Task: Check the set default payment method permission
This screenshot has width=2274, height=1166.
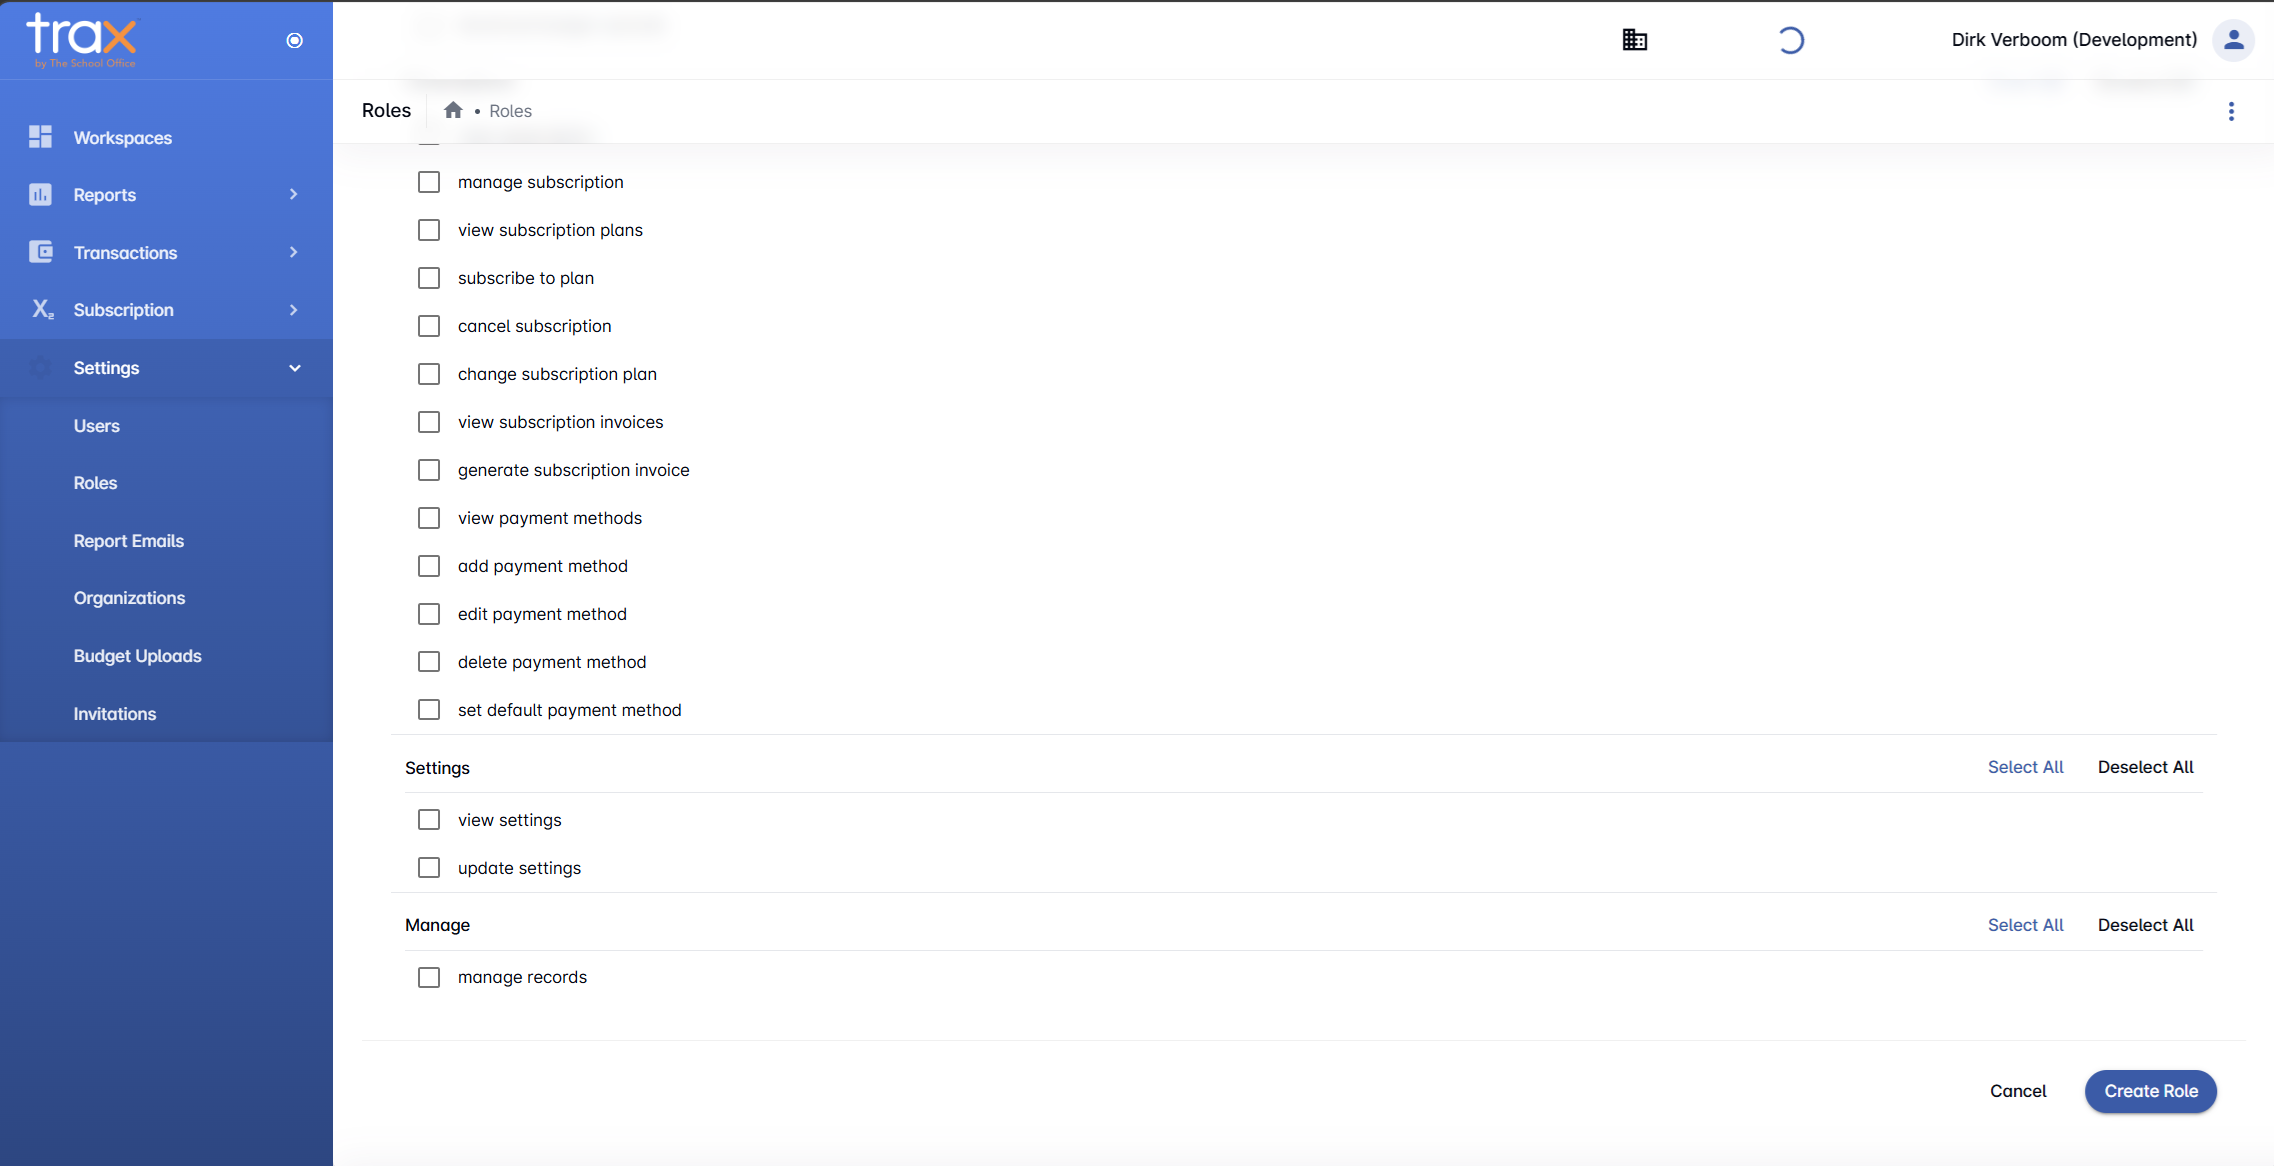Action: [x=429, y=710]
